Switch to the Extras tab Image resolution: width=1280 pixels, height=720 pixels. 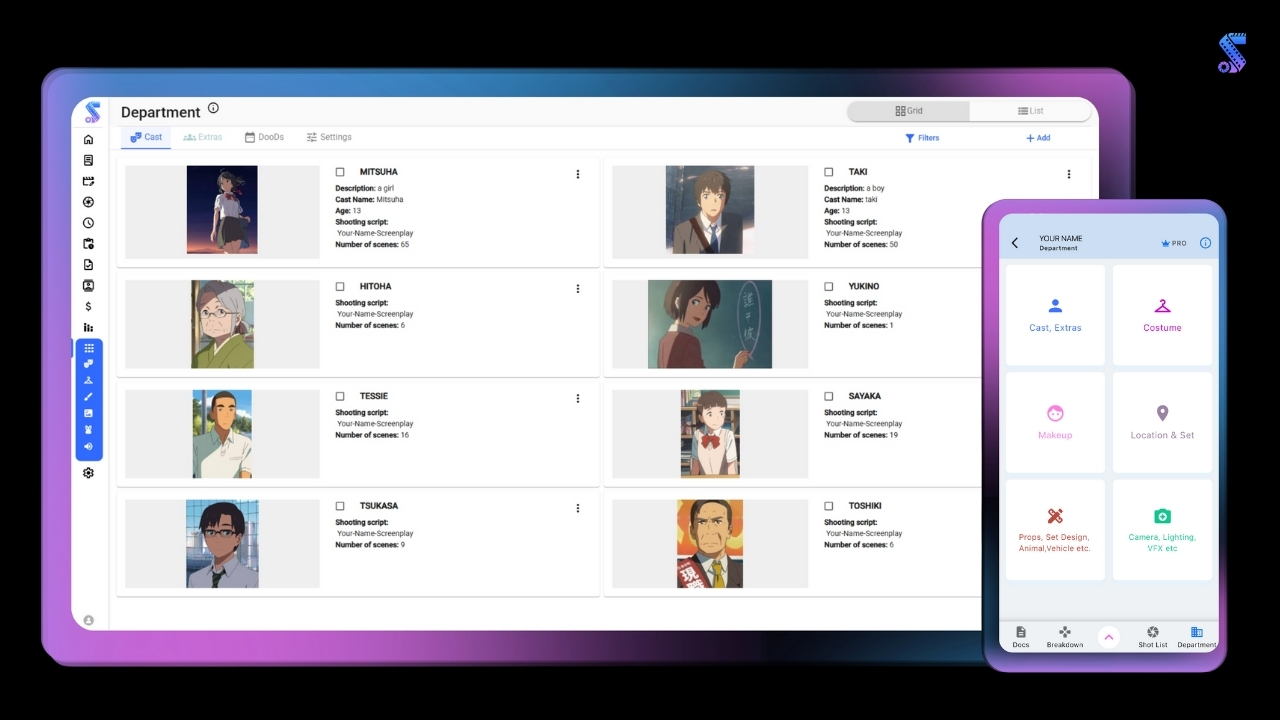point(203,137)
